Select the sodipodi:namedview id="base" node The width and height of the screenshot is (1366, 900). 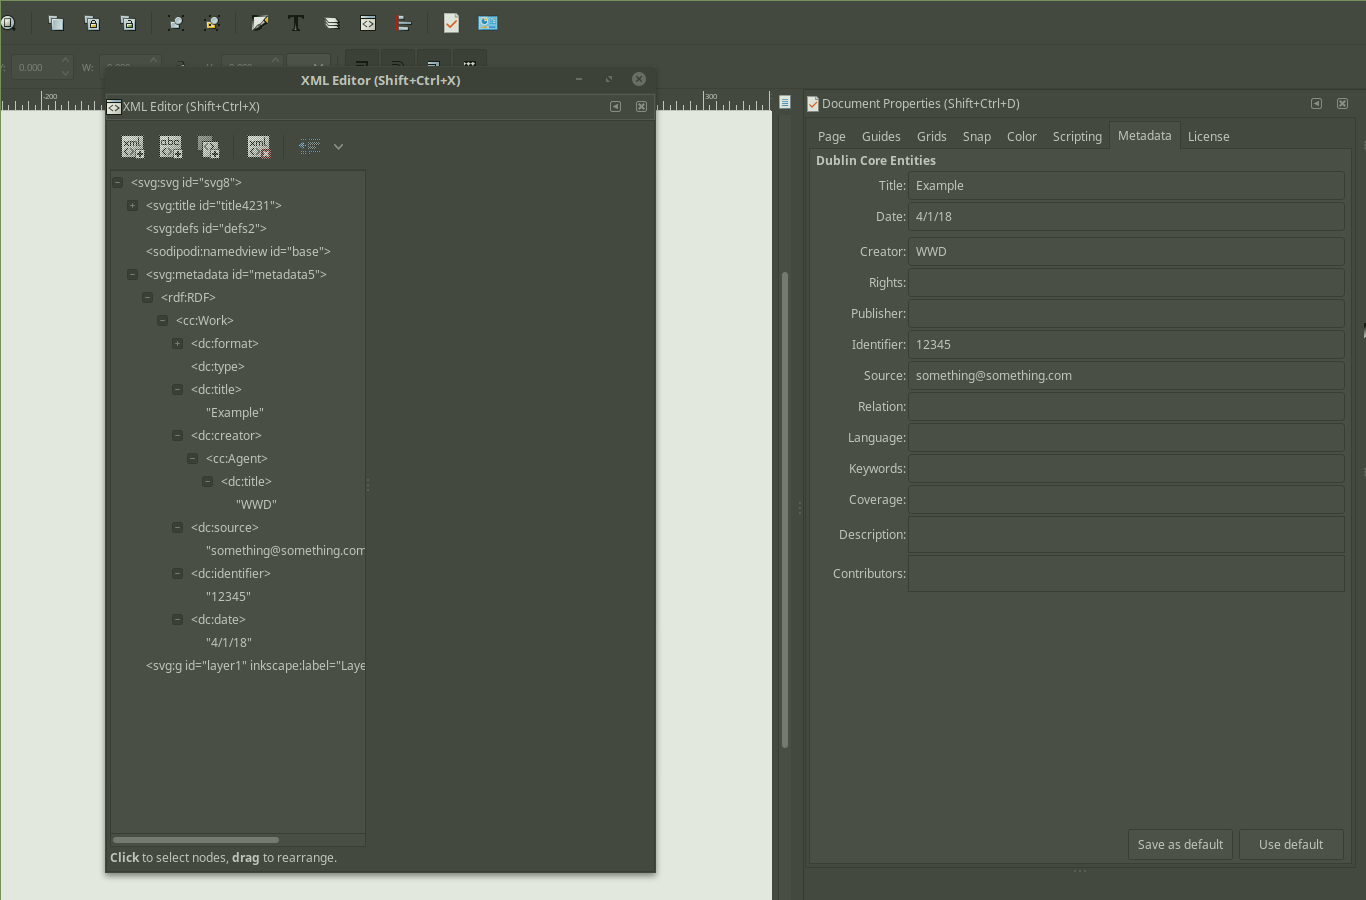238,251
